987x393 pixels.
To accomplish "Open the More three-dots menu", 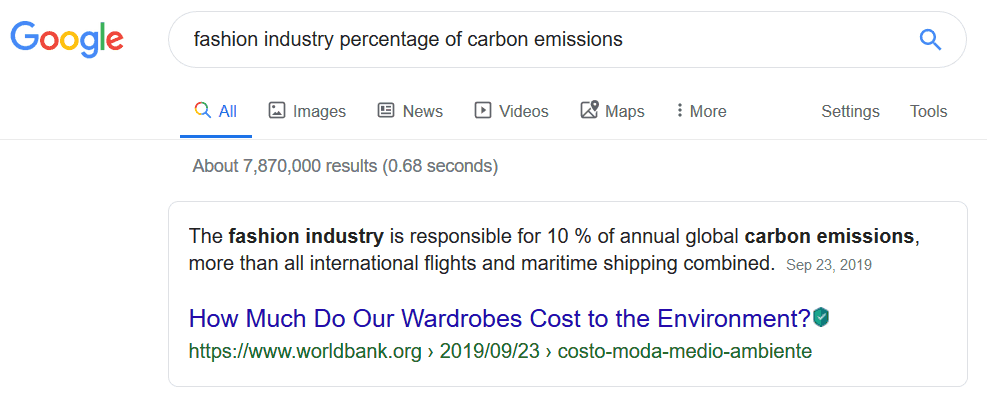I will 701,111.
